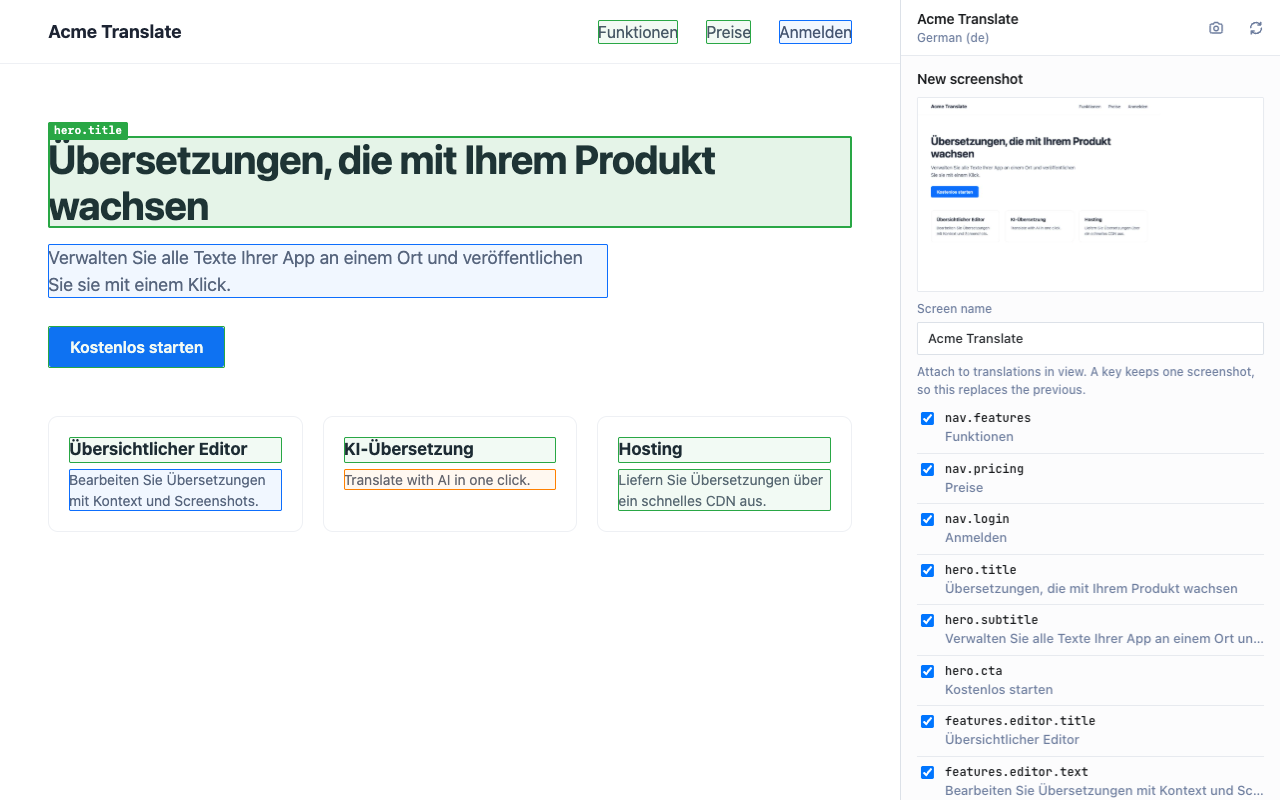
Task: Toggle the hero.title checkbox
Action: [927, 570]
